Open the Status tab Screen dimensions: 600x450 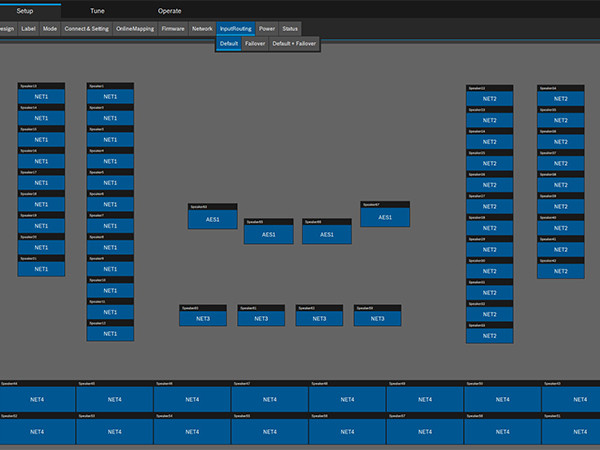point(290,29)
